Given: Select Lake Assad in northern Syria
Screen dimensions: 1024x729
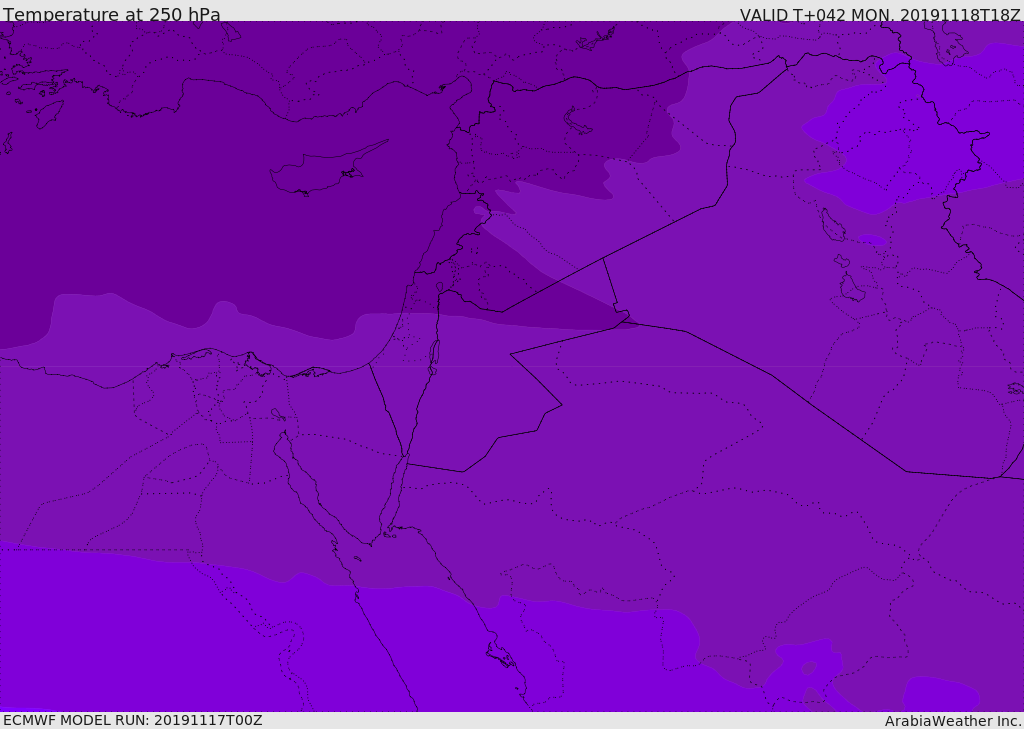Looking at the screenshot, I should pos(578,121).
